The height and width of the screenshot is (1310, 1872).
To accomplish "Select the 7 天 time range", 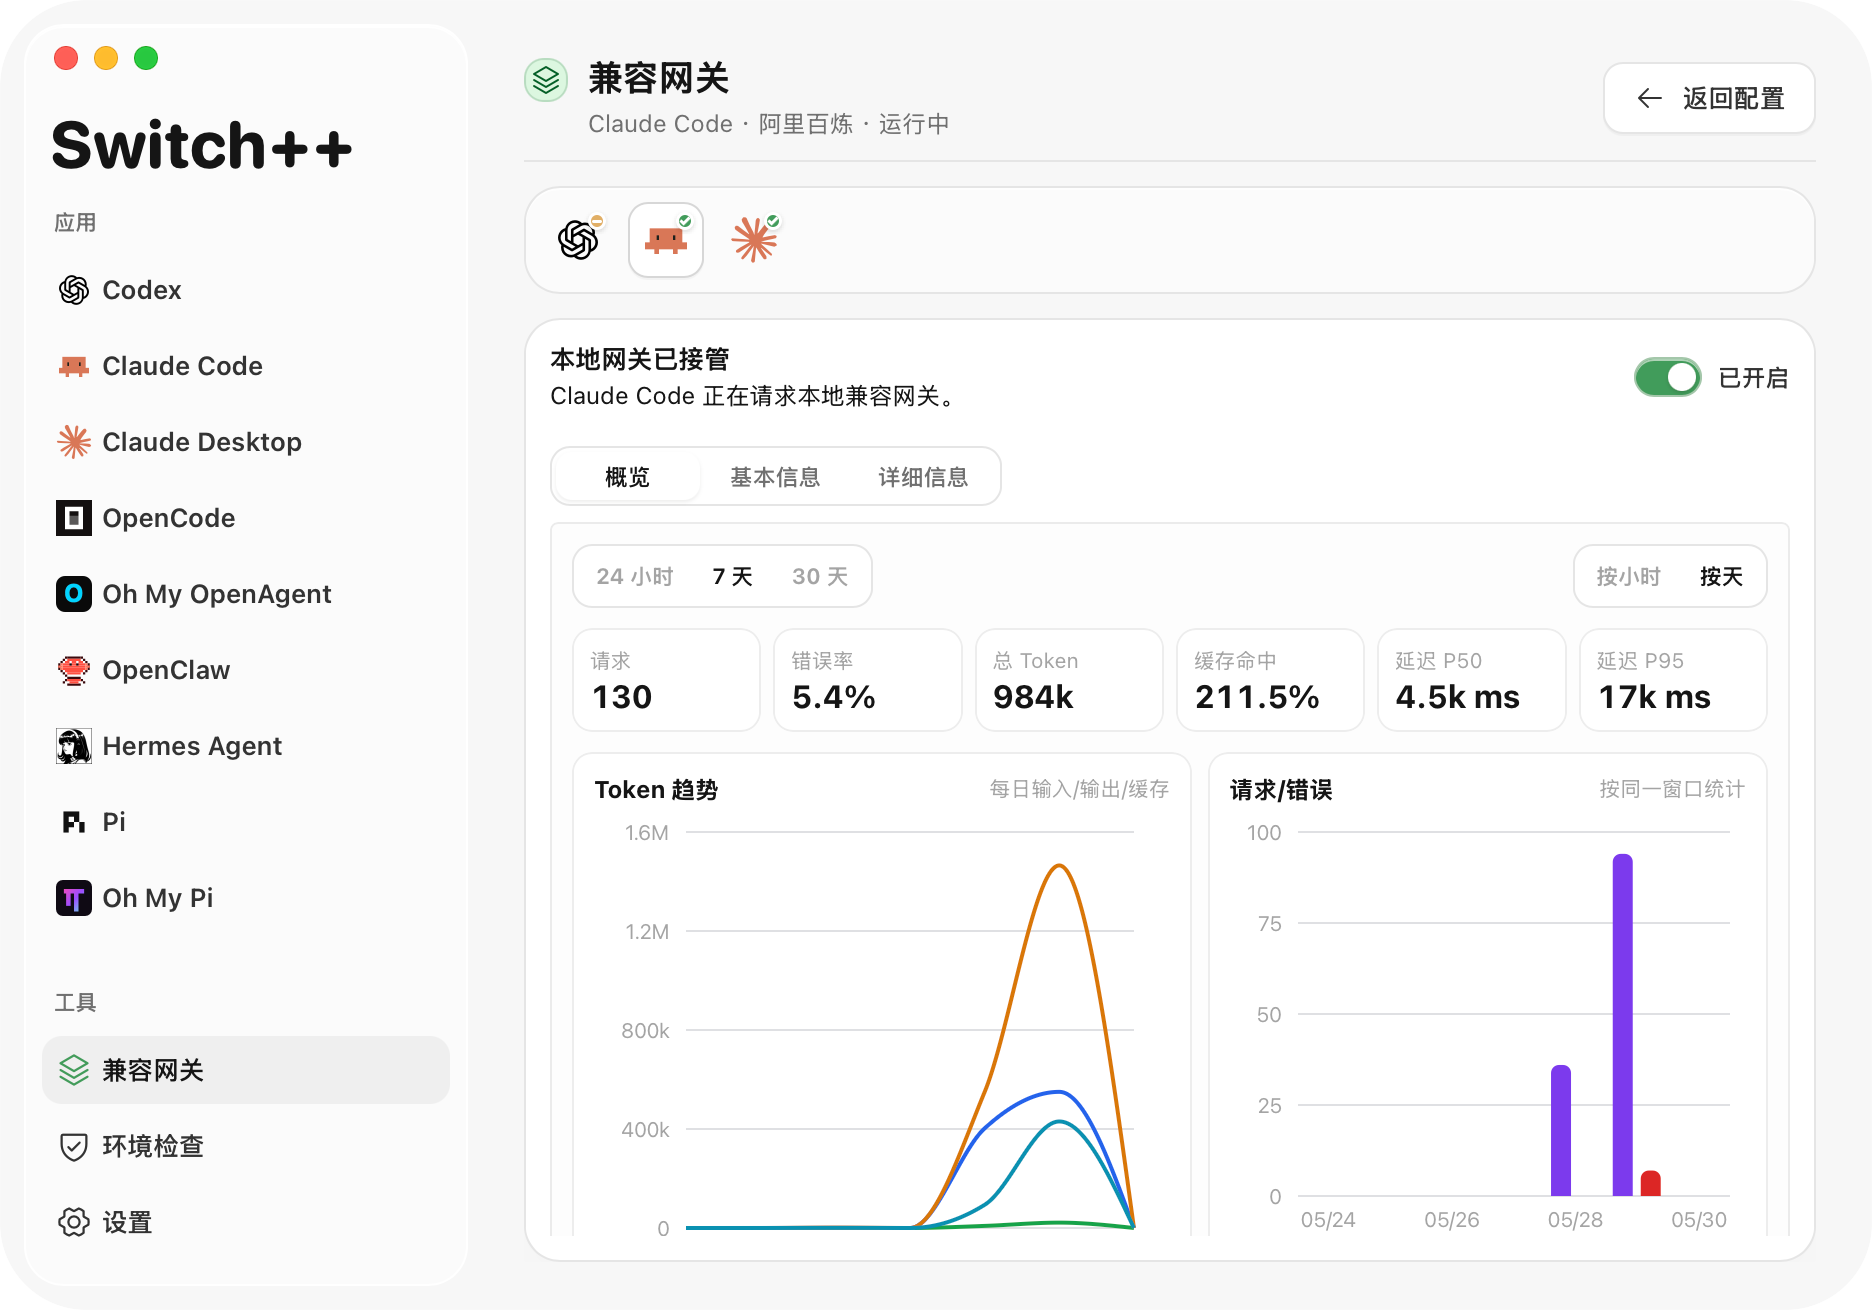I will click(x=733, y=576).
